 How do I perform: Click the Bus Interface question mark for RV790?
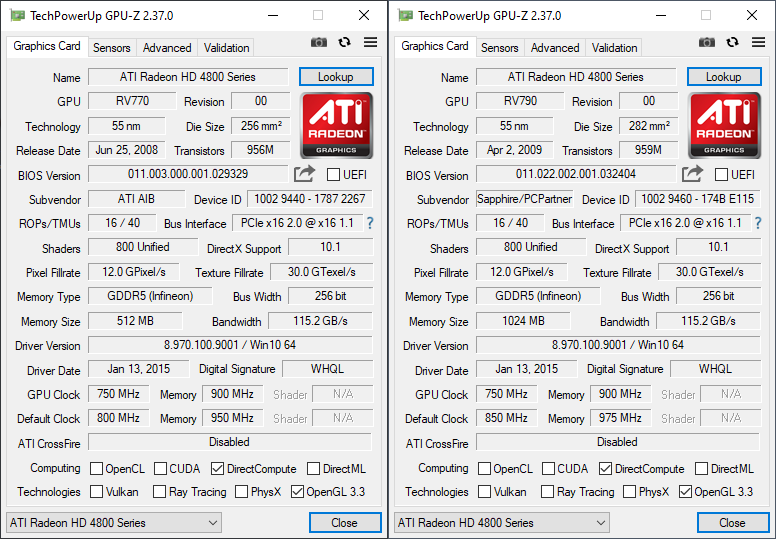tap(758, 223)
